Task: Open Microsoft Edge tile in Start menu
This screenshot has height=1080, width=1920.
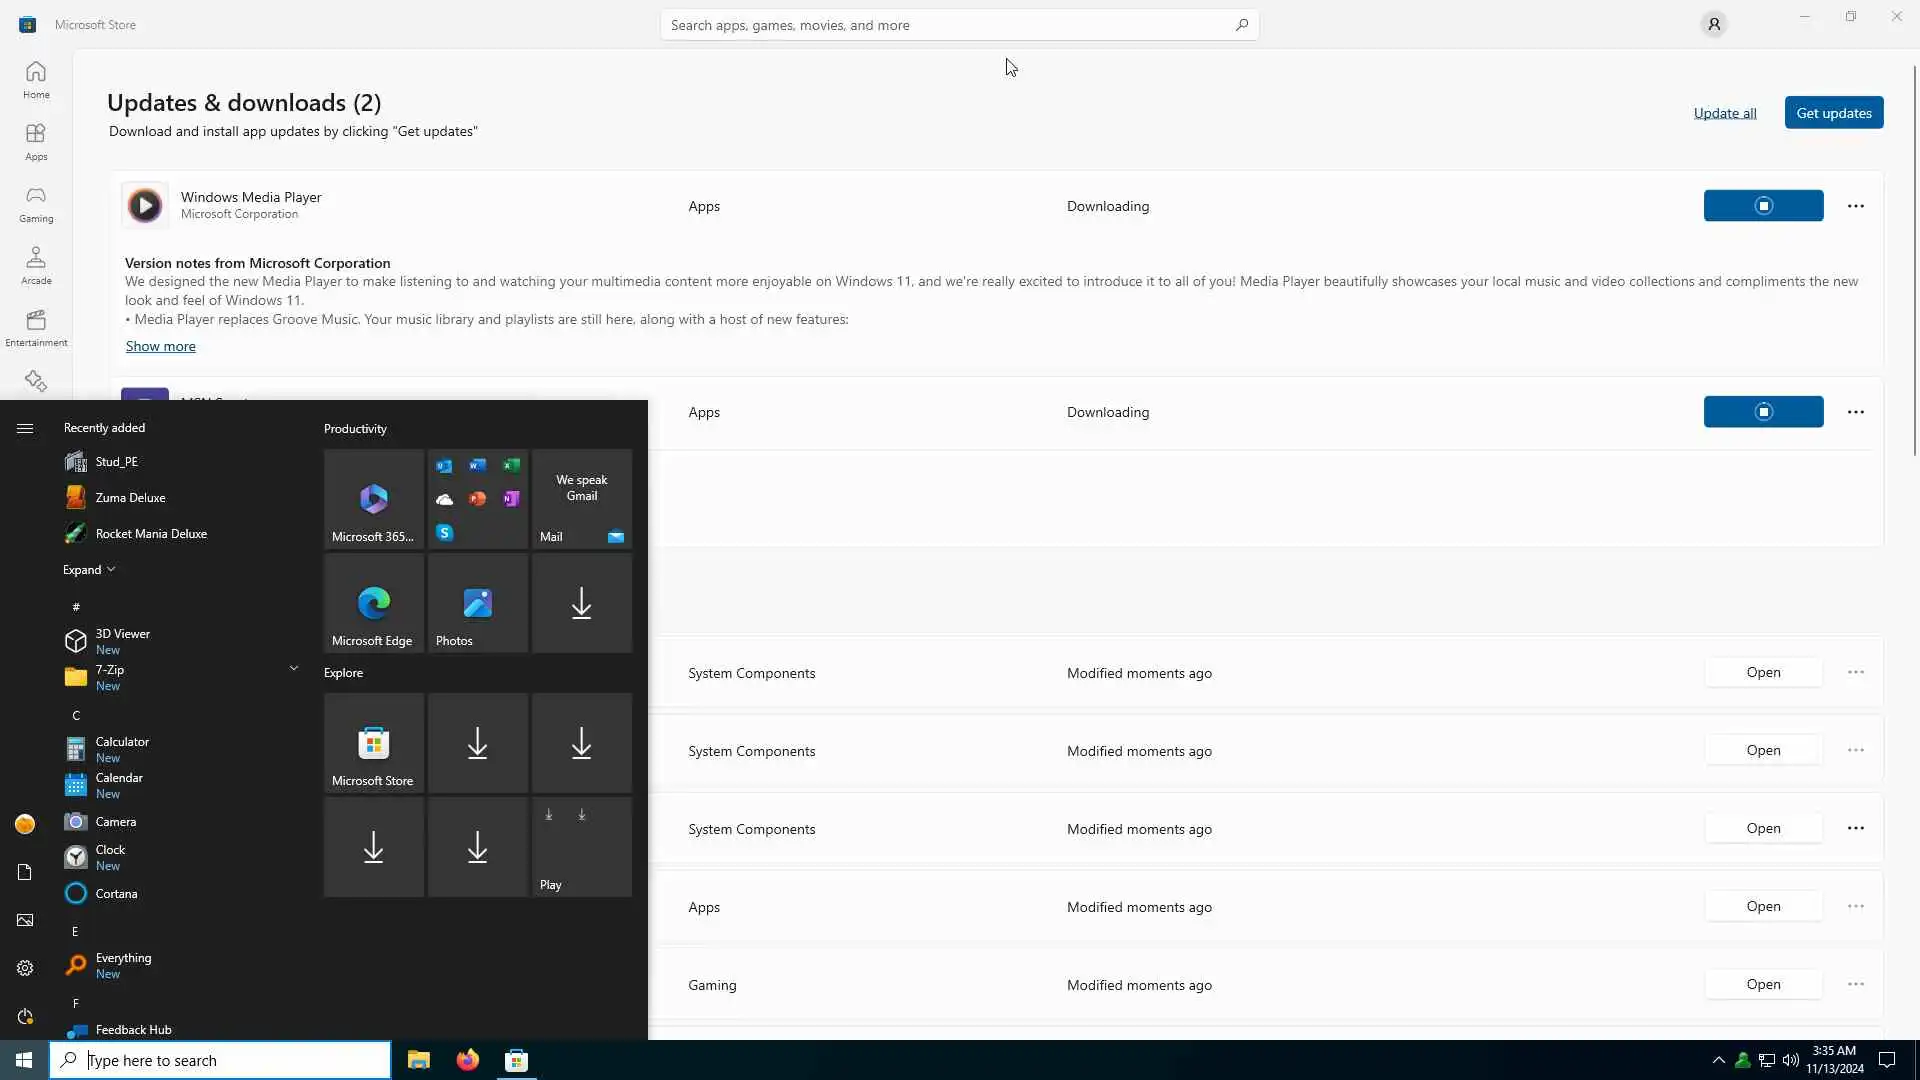Action: (373, 603)
